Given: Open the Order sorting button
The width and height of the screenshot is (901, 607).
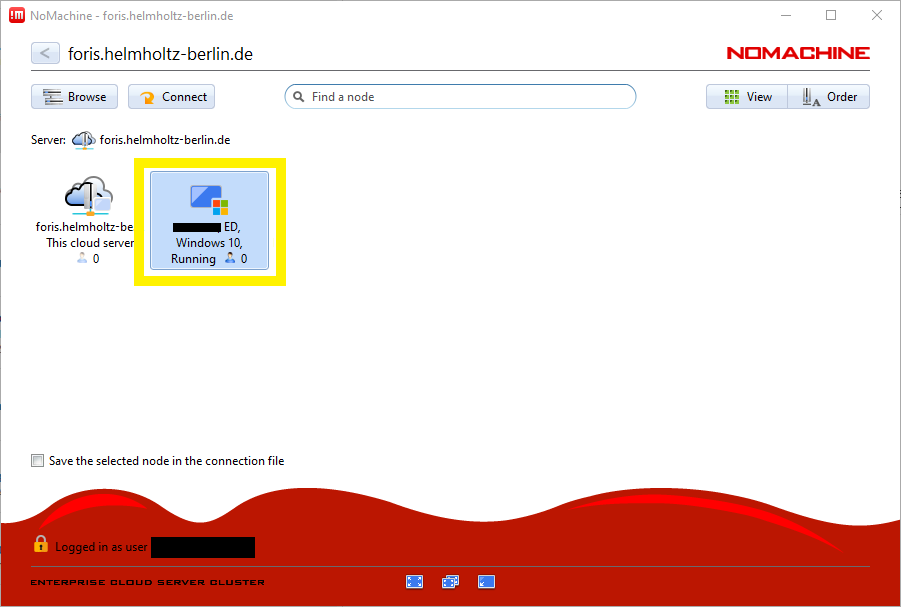Looking at the screenshot, I should [x=829, y=97].
